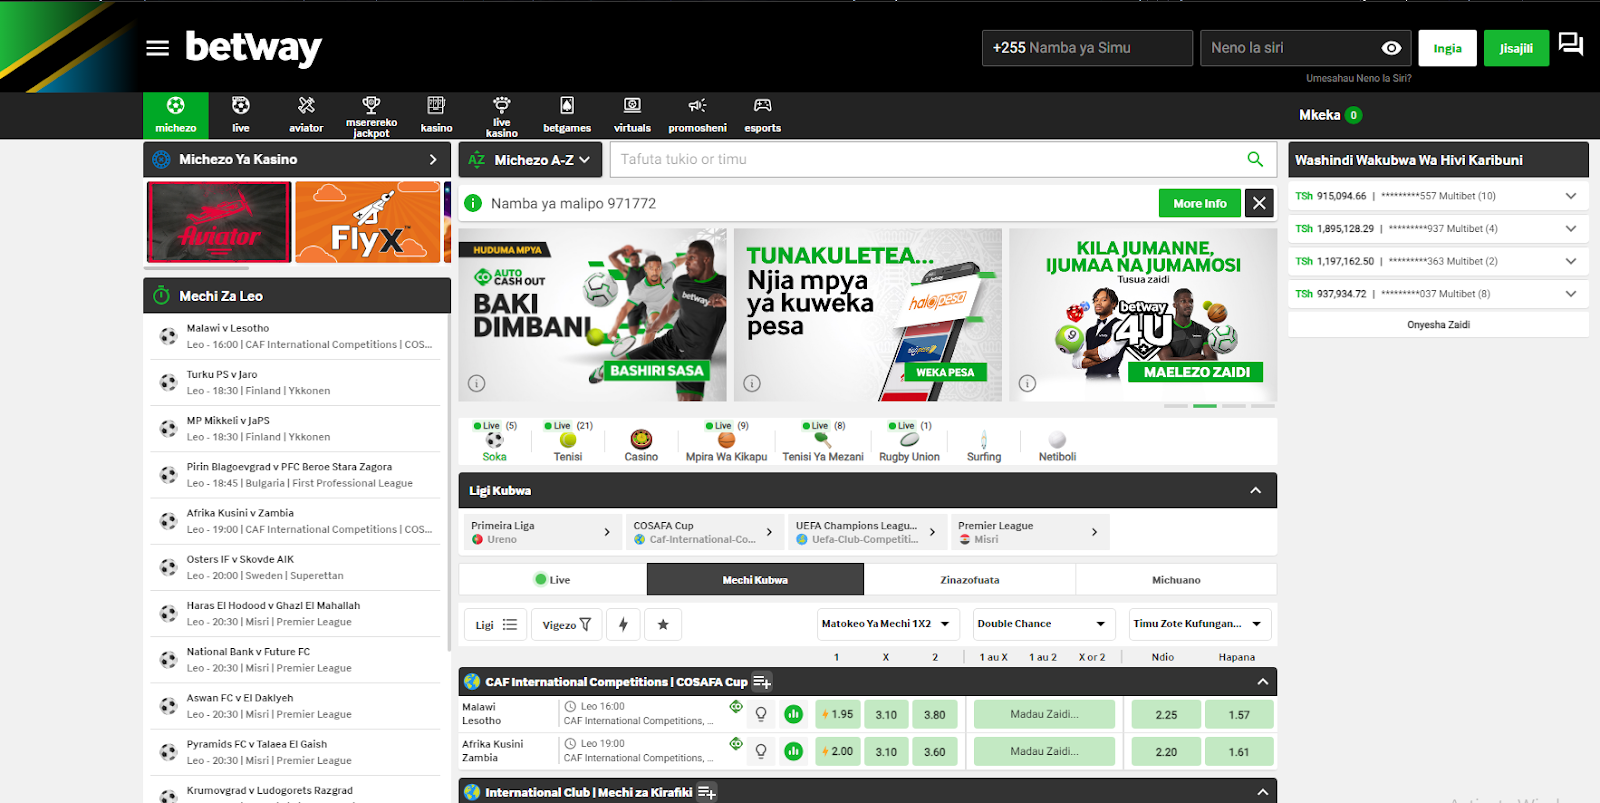Click the Vigezo filter button
The image size is (1600, 803).
[567, 625]
